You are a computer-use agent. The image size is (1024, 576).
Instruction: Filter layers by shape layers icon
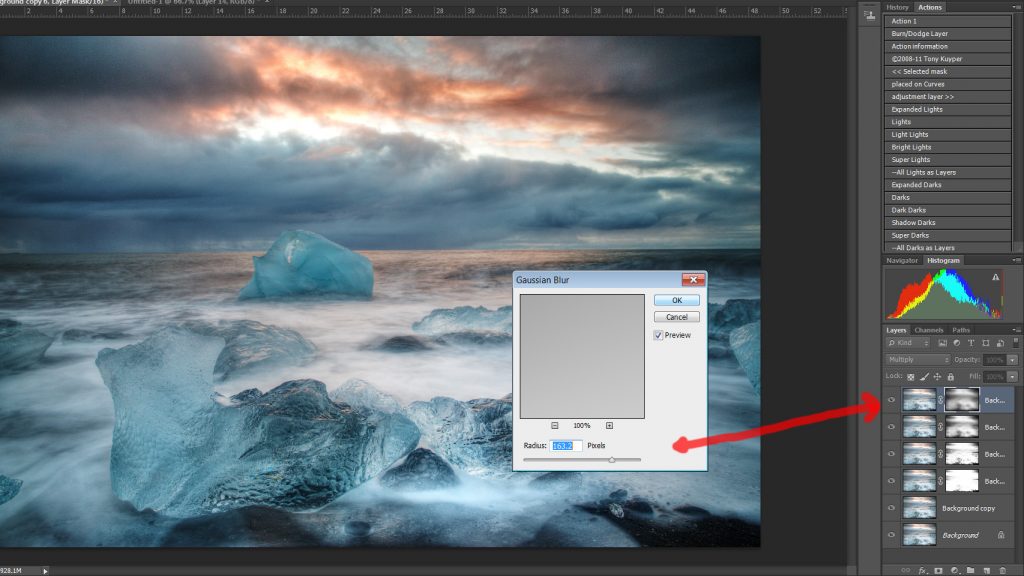[x=985, y=343]
